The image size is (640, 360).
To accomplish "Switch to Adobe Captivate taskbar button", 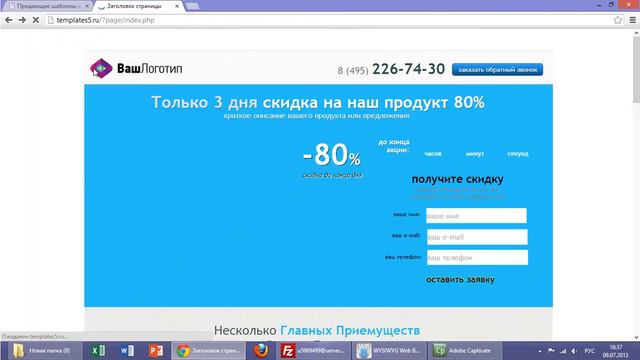I will pos(465,351).
